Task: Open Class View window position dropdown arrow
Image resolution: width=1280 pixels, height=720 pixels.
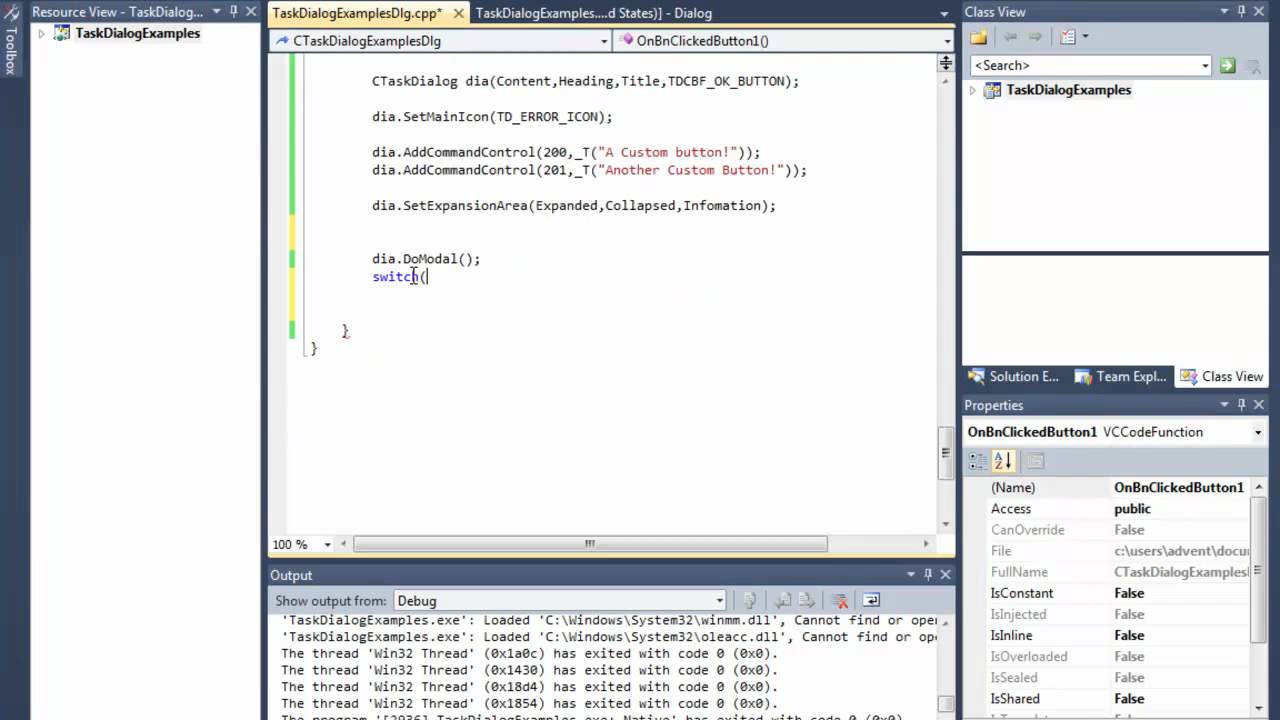Action: pyautogui.click(x=1225, y=12)
